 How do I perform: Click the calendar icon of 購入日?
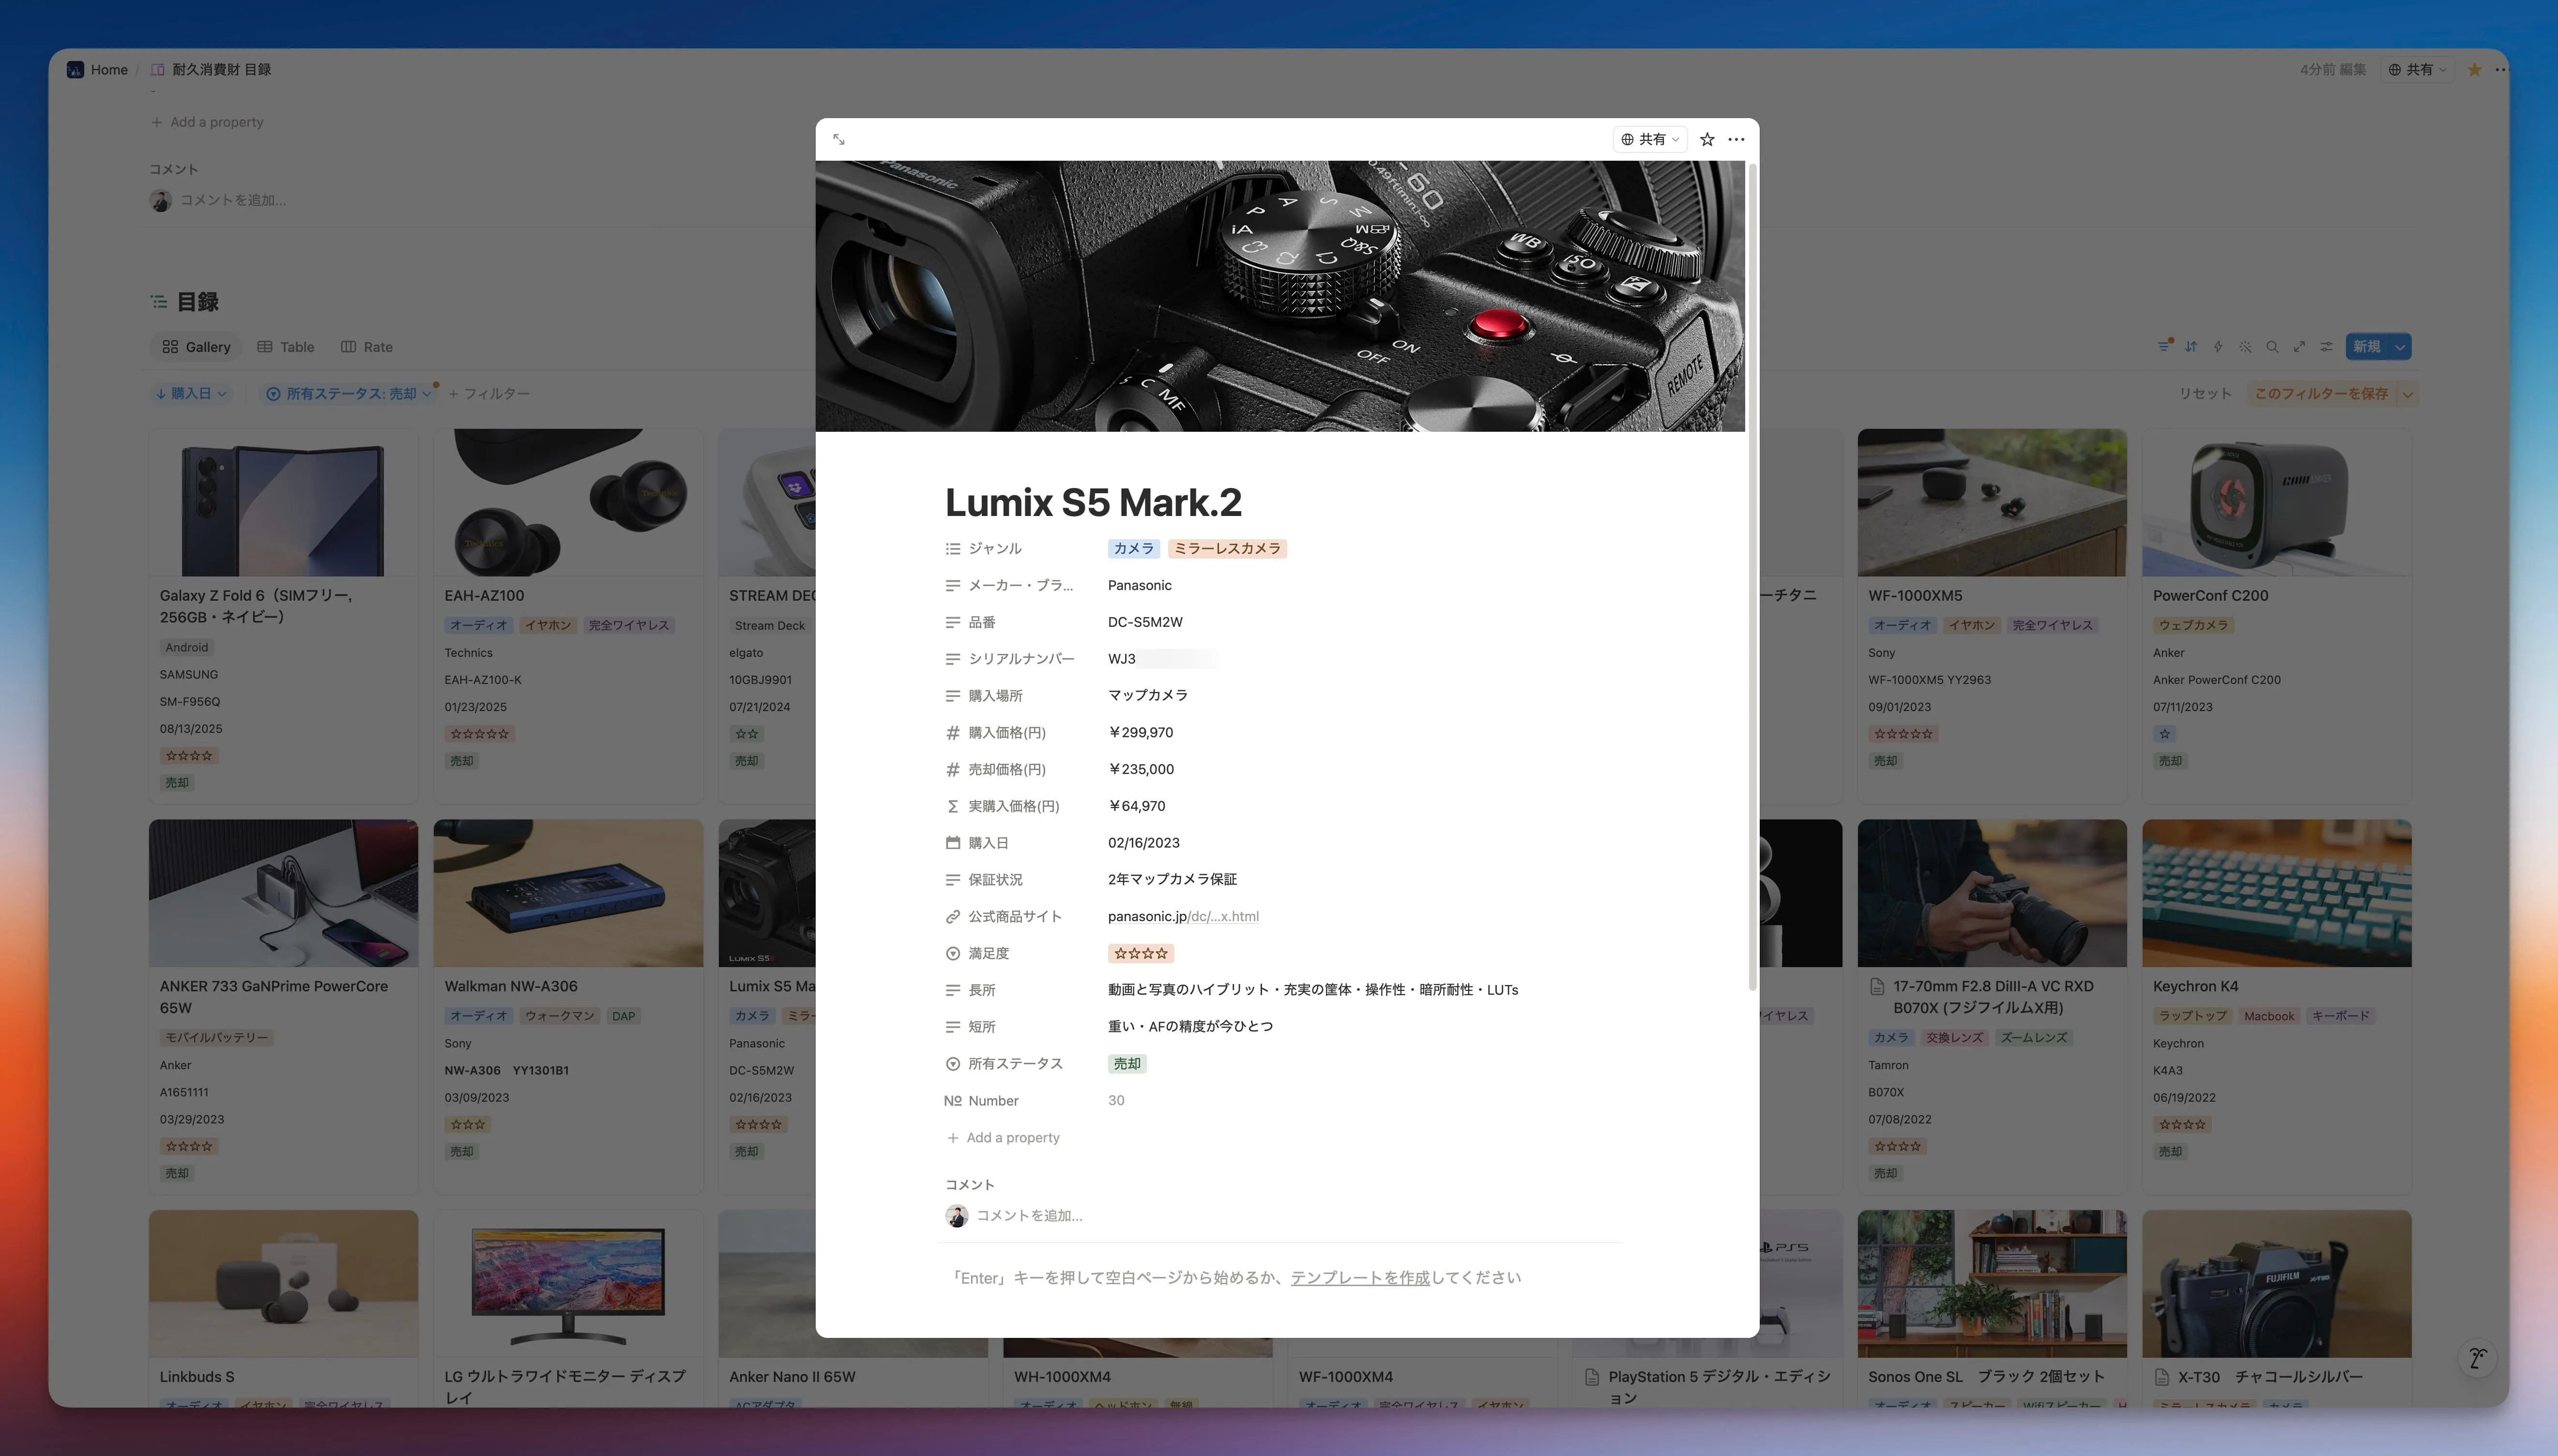pos(952,843)
